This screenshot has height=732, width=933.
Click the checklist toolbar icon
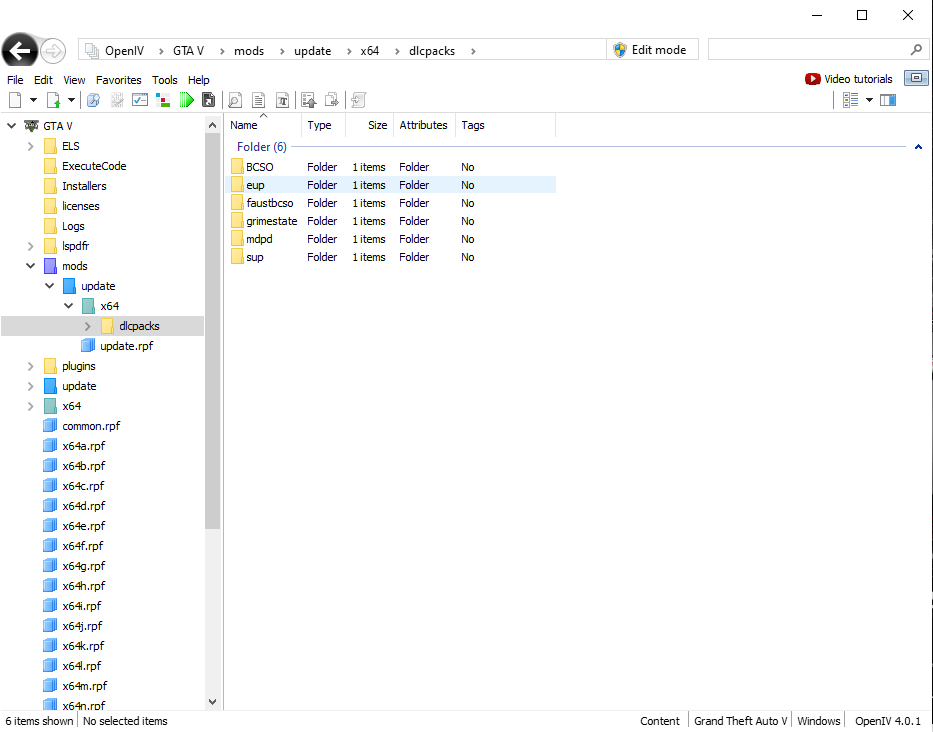140,100
